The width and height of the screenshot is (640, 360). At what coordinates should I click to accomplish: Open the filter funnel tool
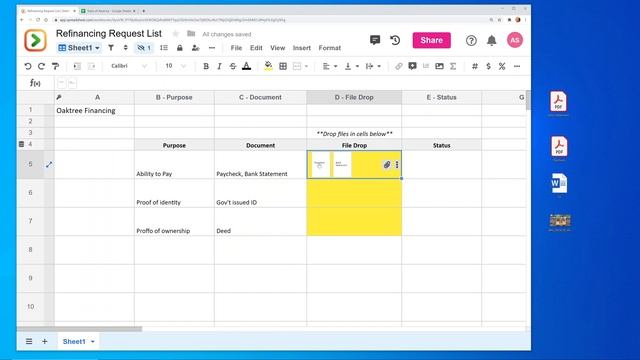[111, 48]
